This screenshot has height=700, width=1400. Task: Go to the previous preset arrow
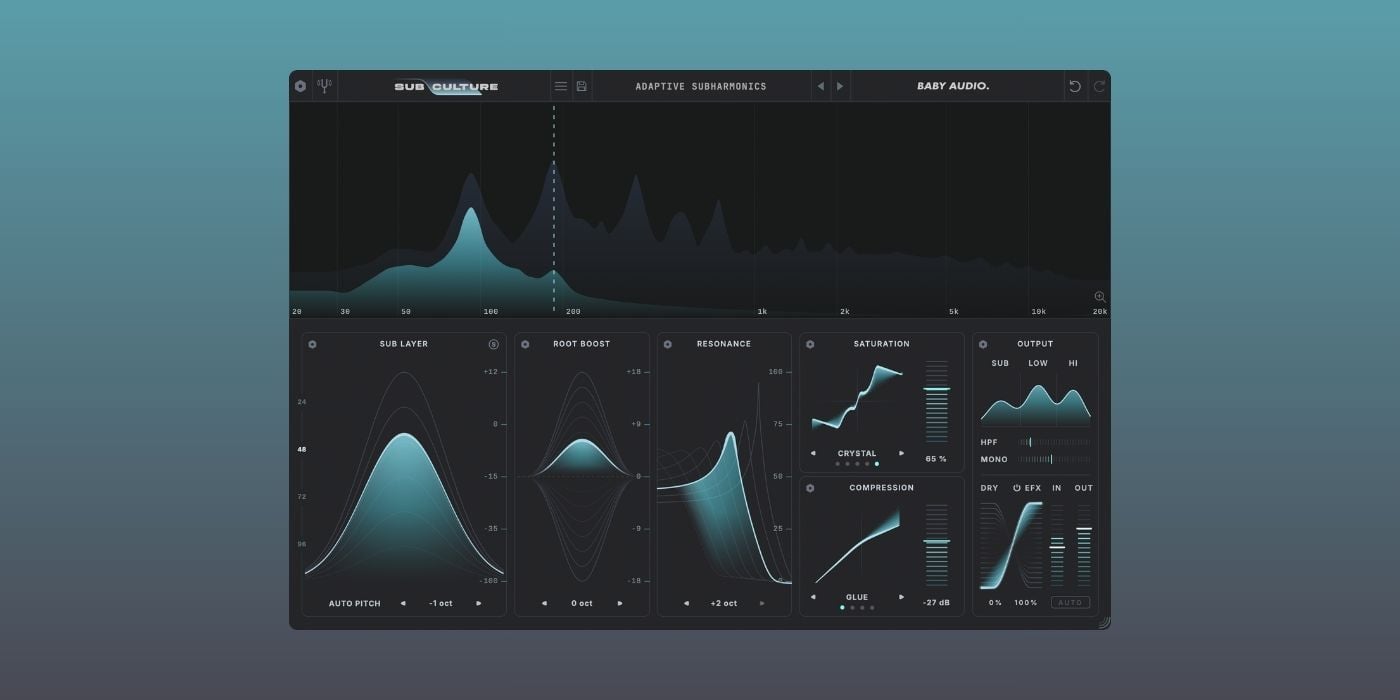[821, 86]
